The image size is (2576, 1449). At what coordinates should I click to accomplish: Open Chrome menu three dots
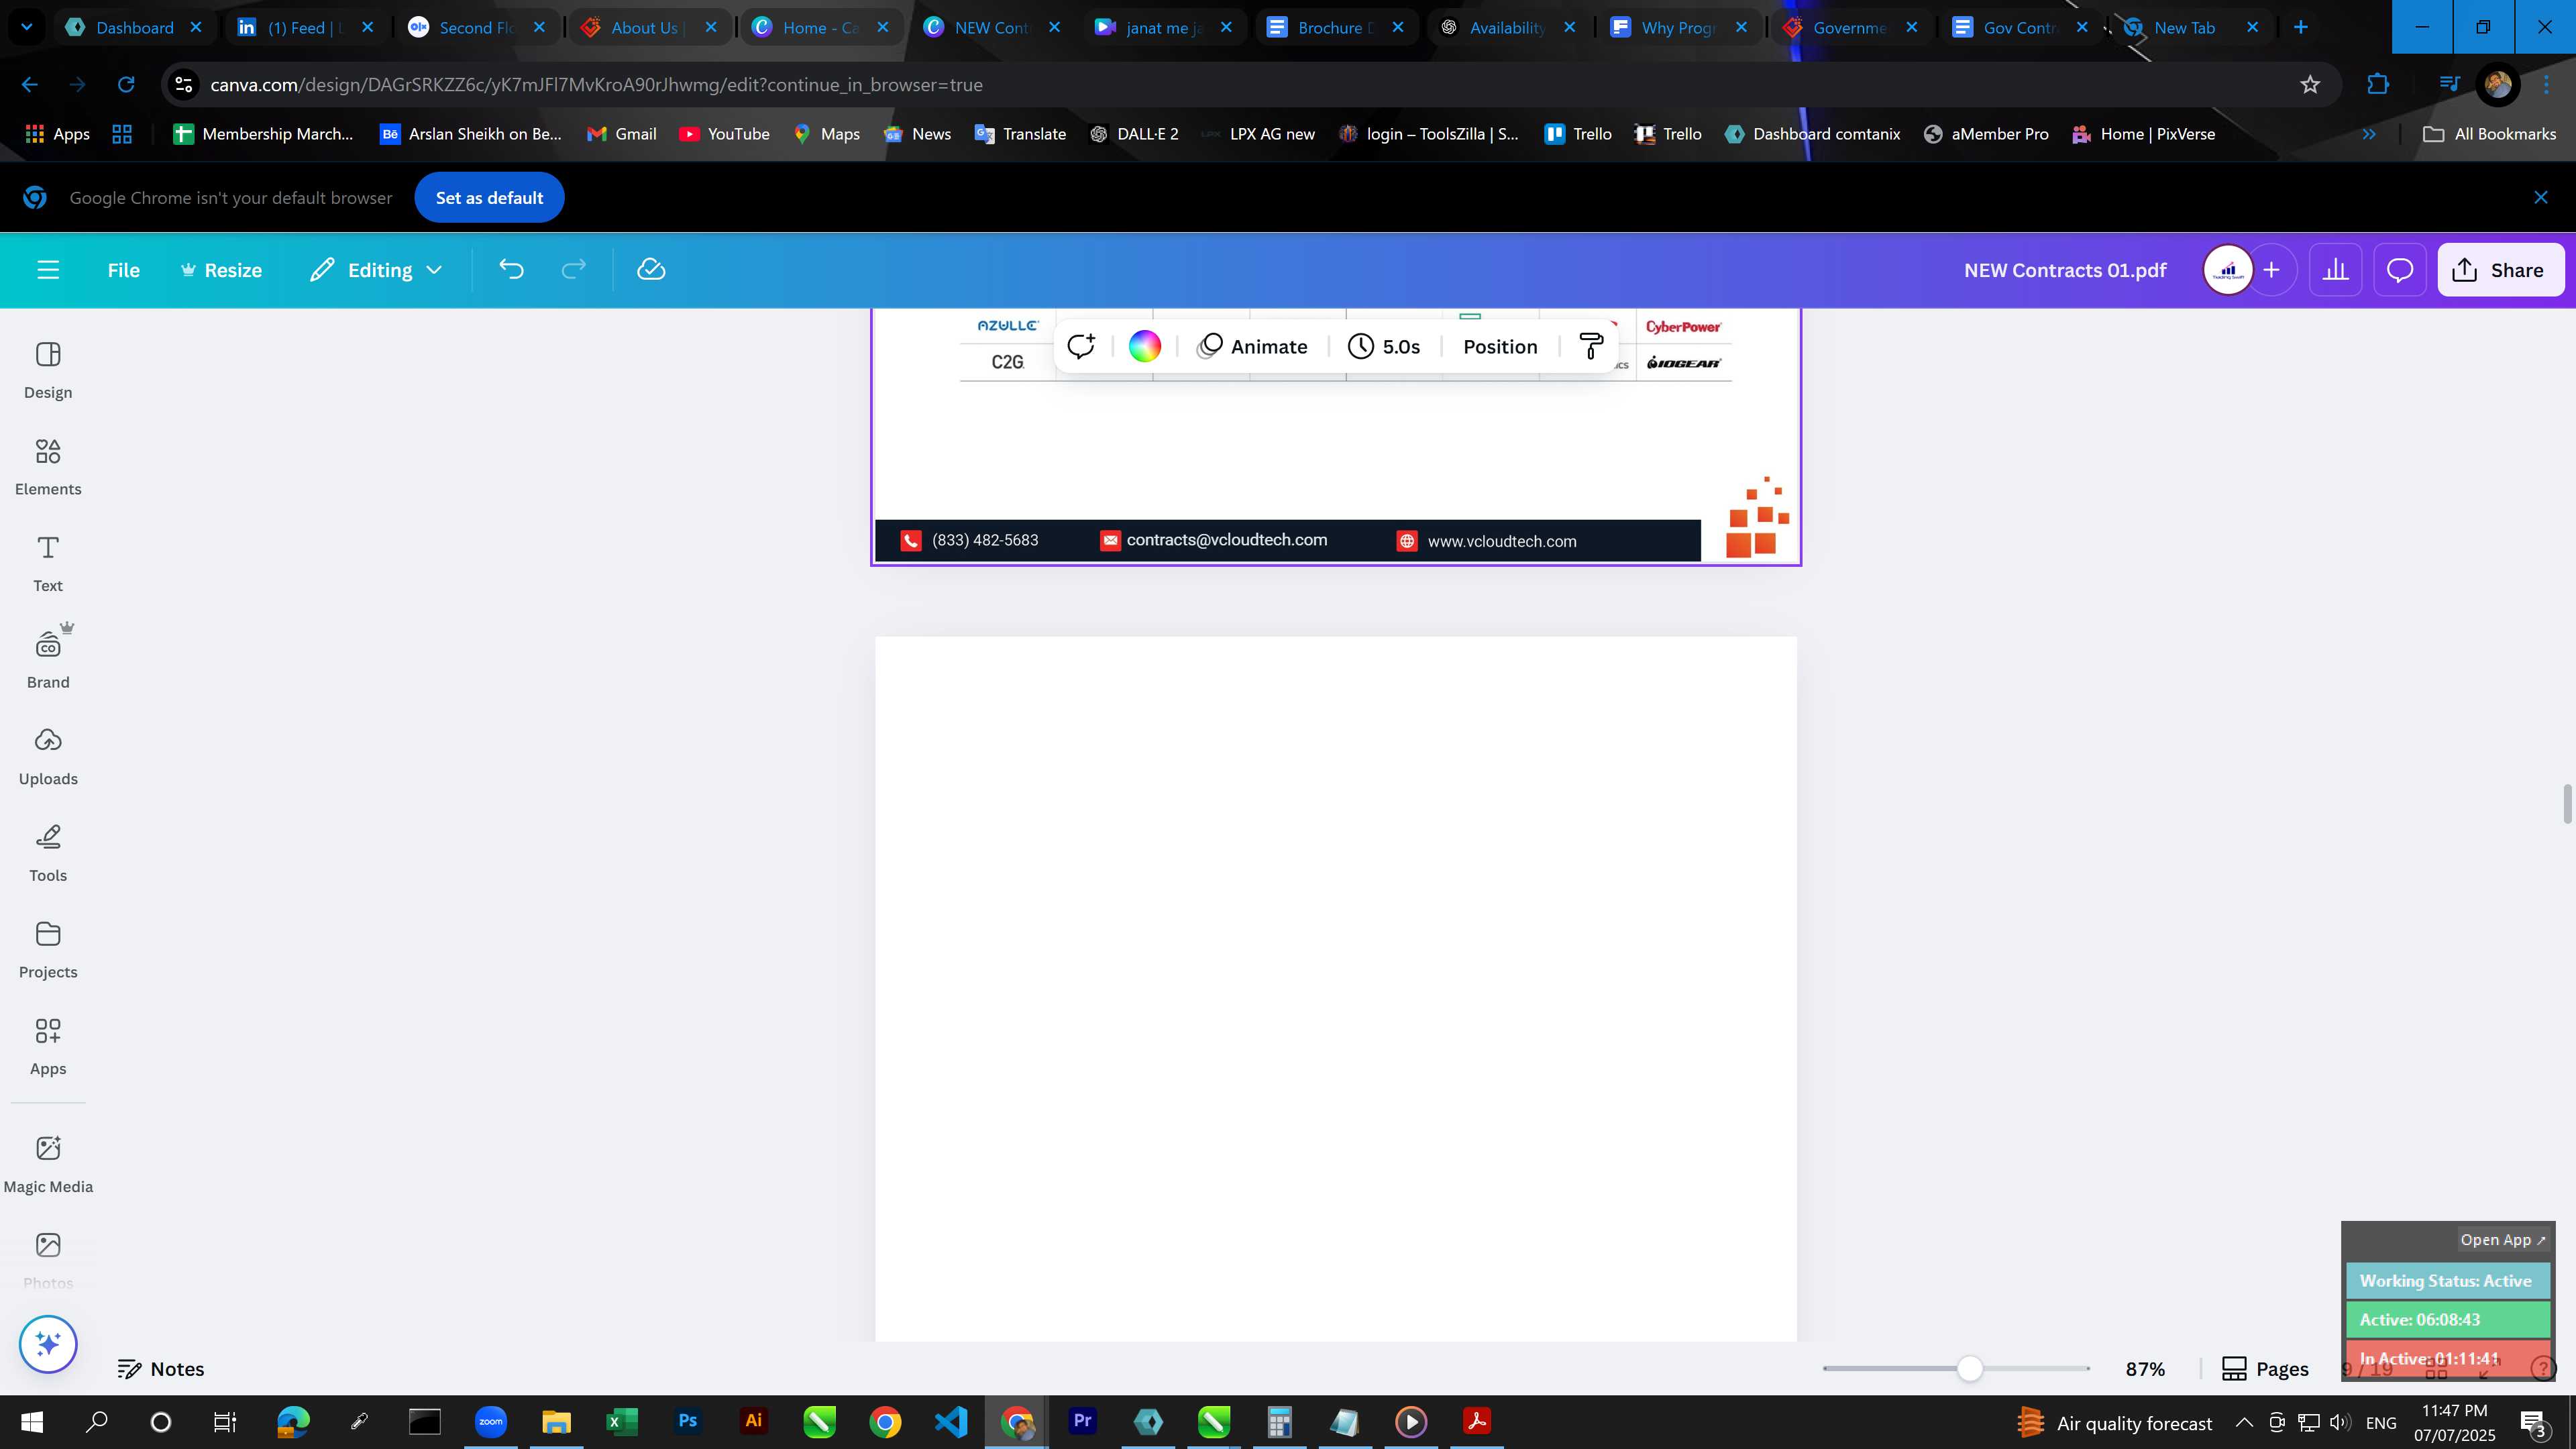(x=2547, y=85)
